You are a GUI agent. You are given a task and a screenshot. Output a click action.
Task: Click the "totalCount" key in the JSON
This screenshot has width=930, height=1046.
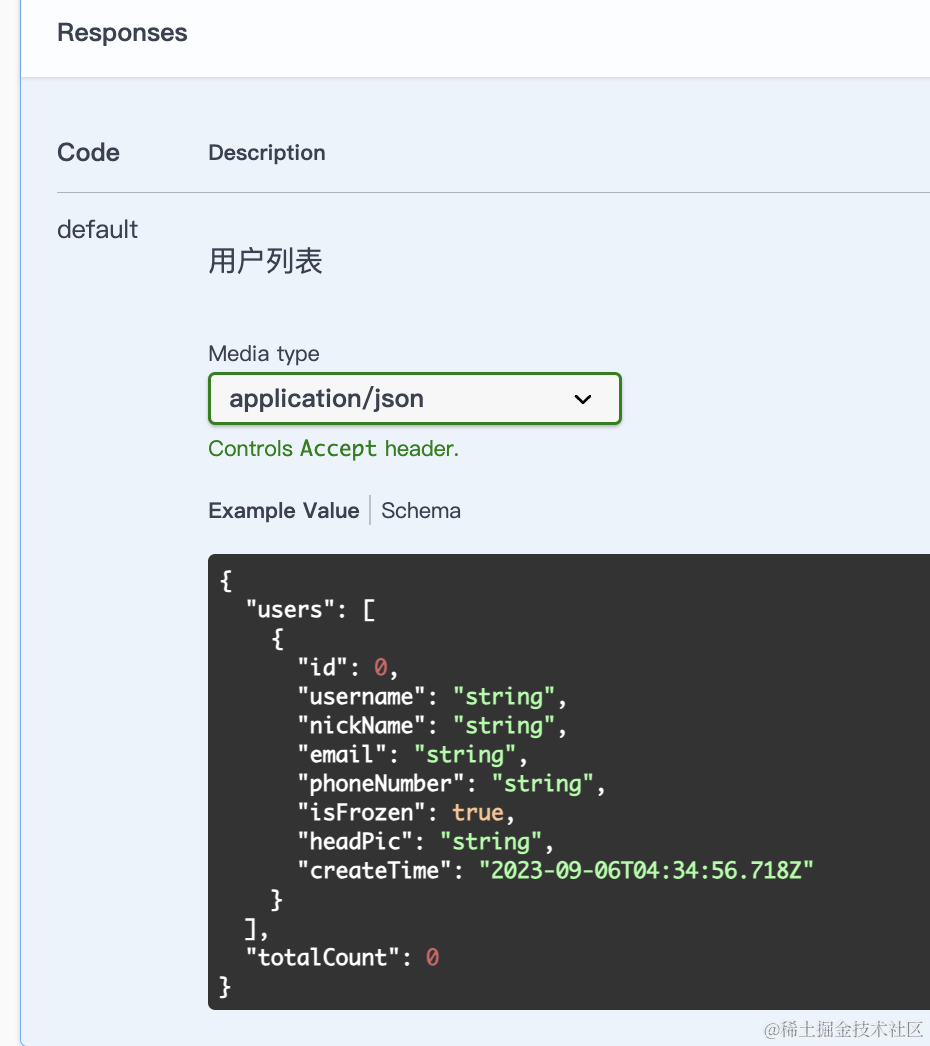(323, 957)
